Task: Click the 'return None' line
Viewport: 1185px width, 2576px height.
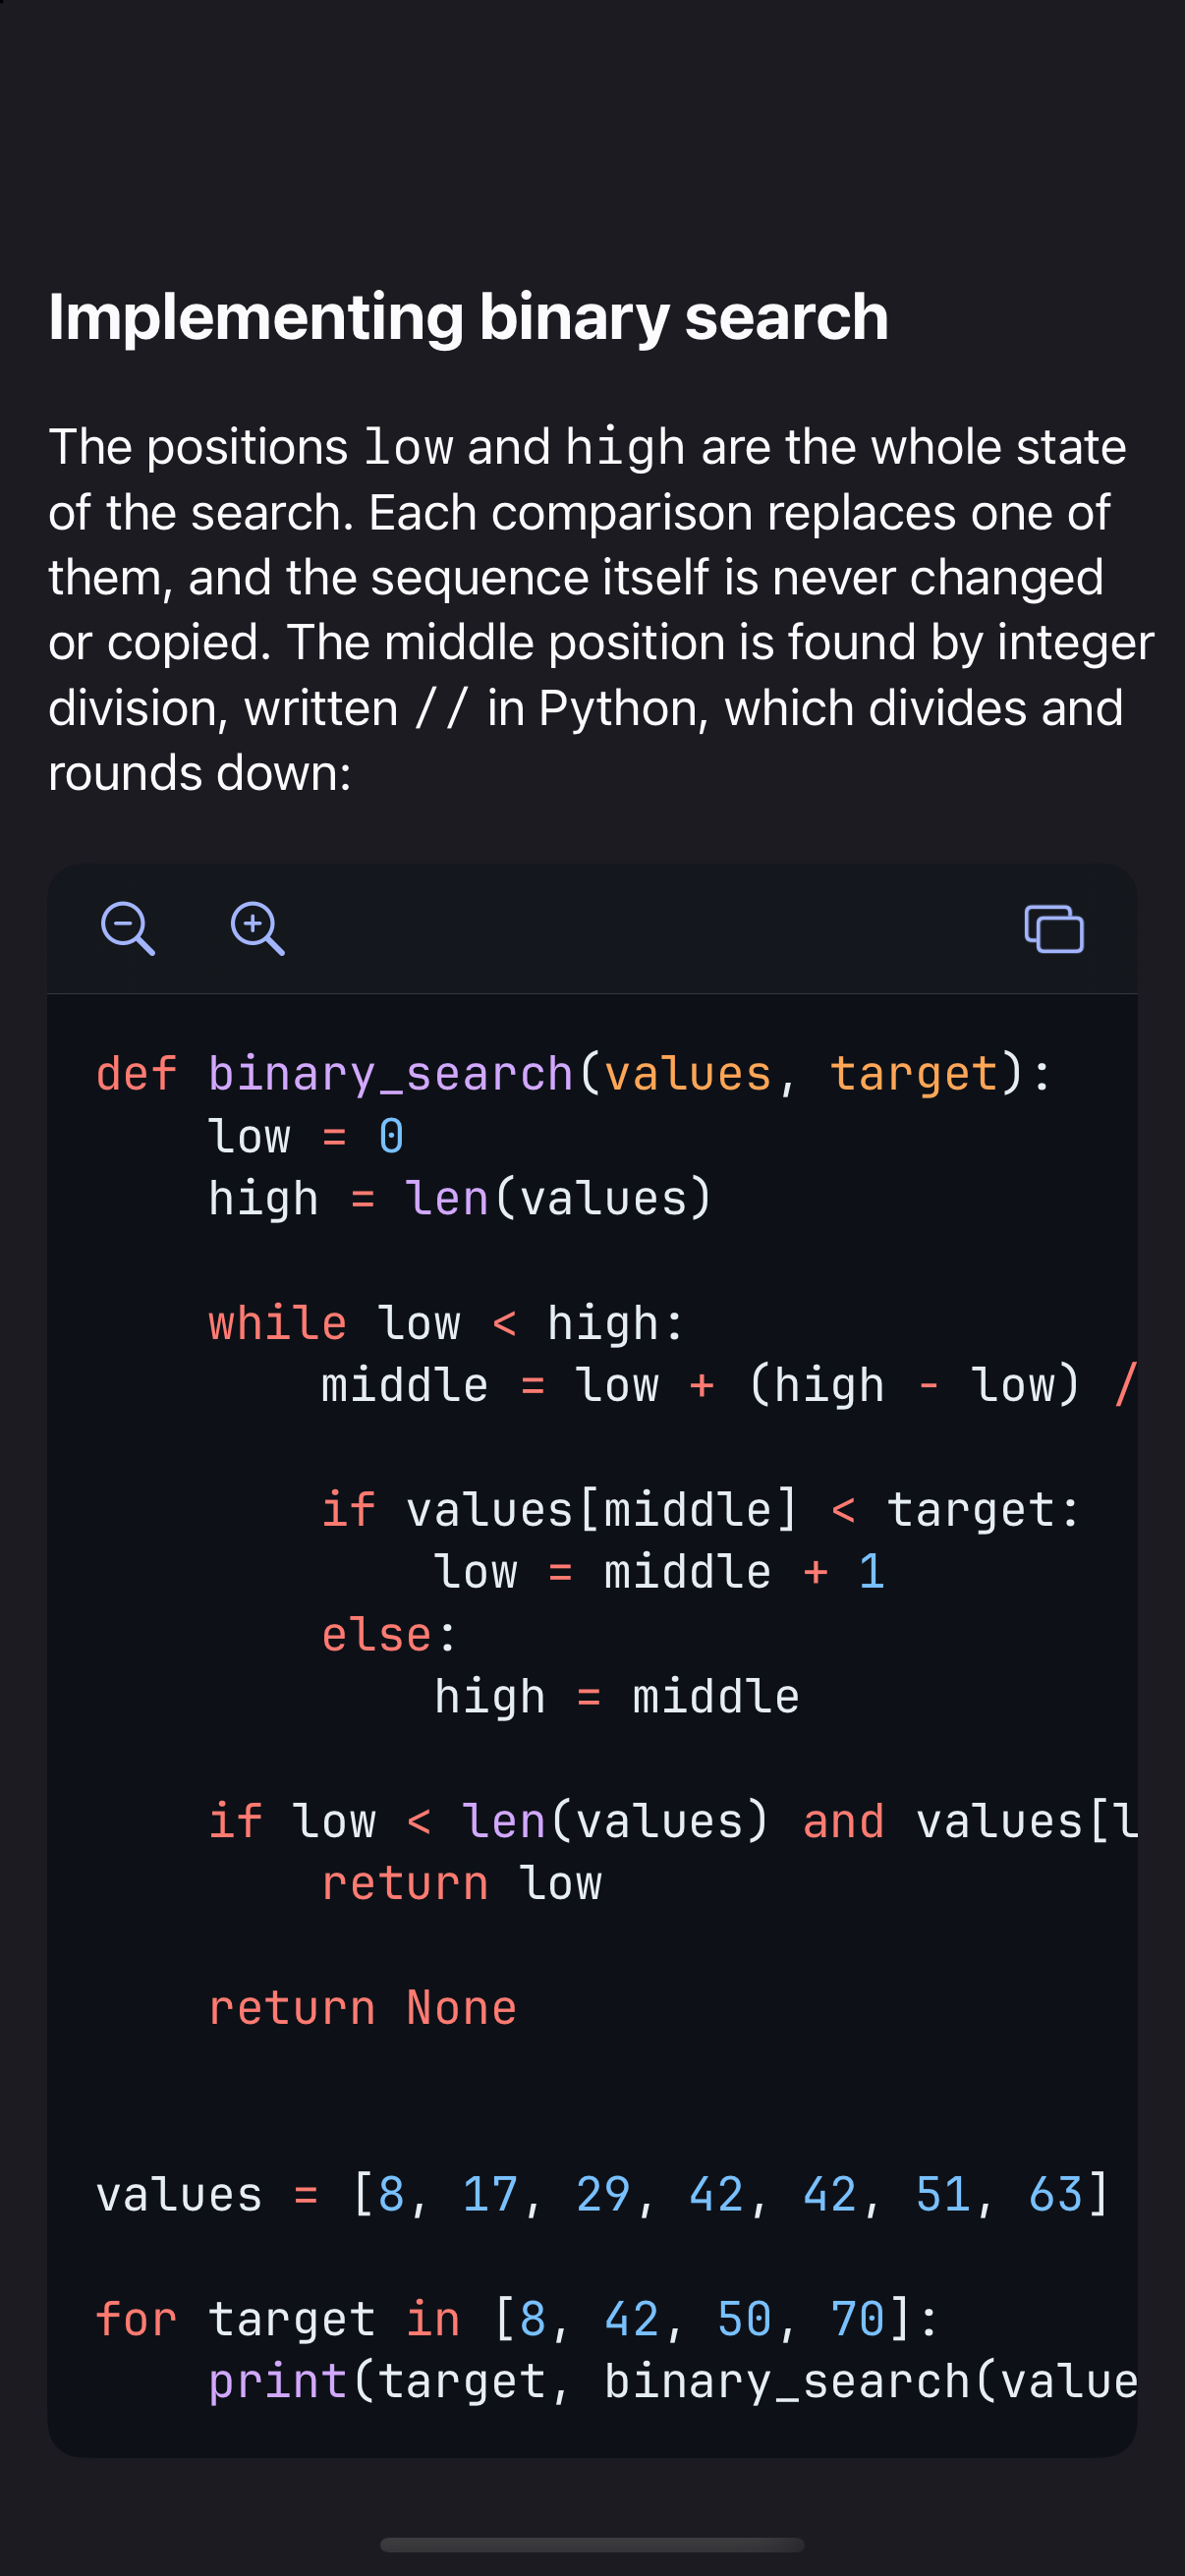Action: click(x=362, y=2008)
